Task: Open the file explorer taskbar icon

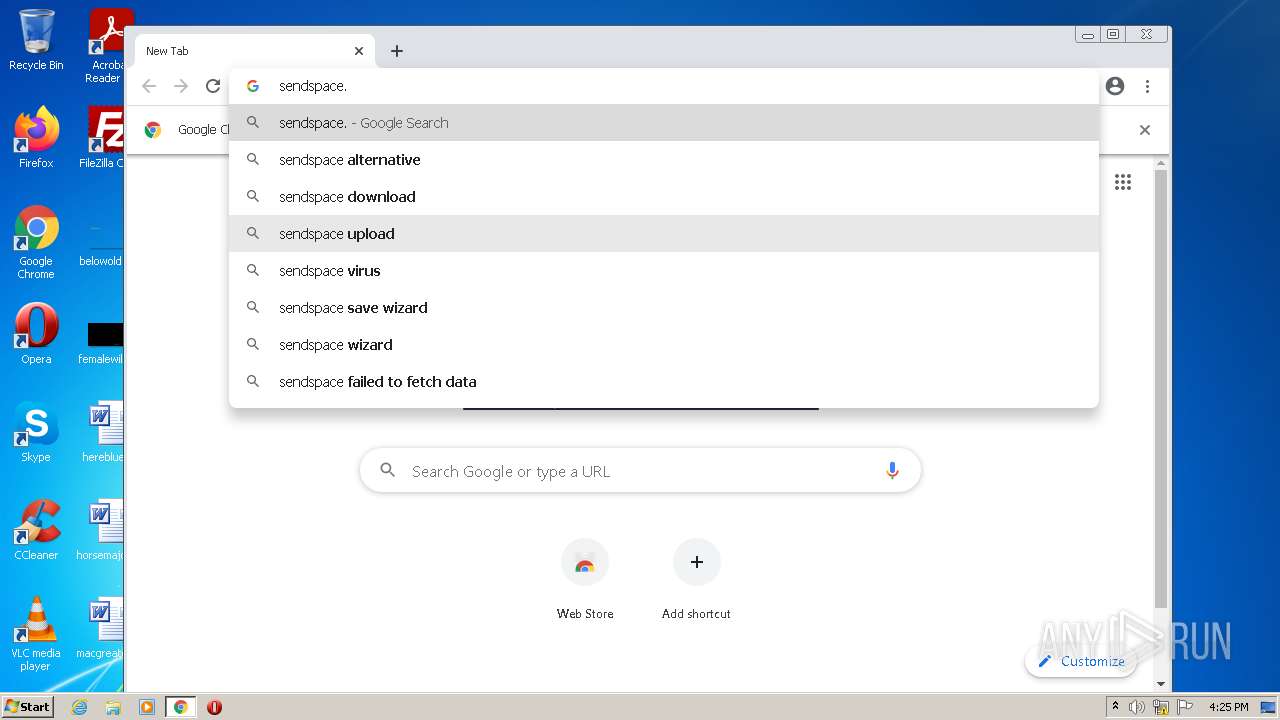Action: click(x=113, y=707)
